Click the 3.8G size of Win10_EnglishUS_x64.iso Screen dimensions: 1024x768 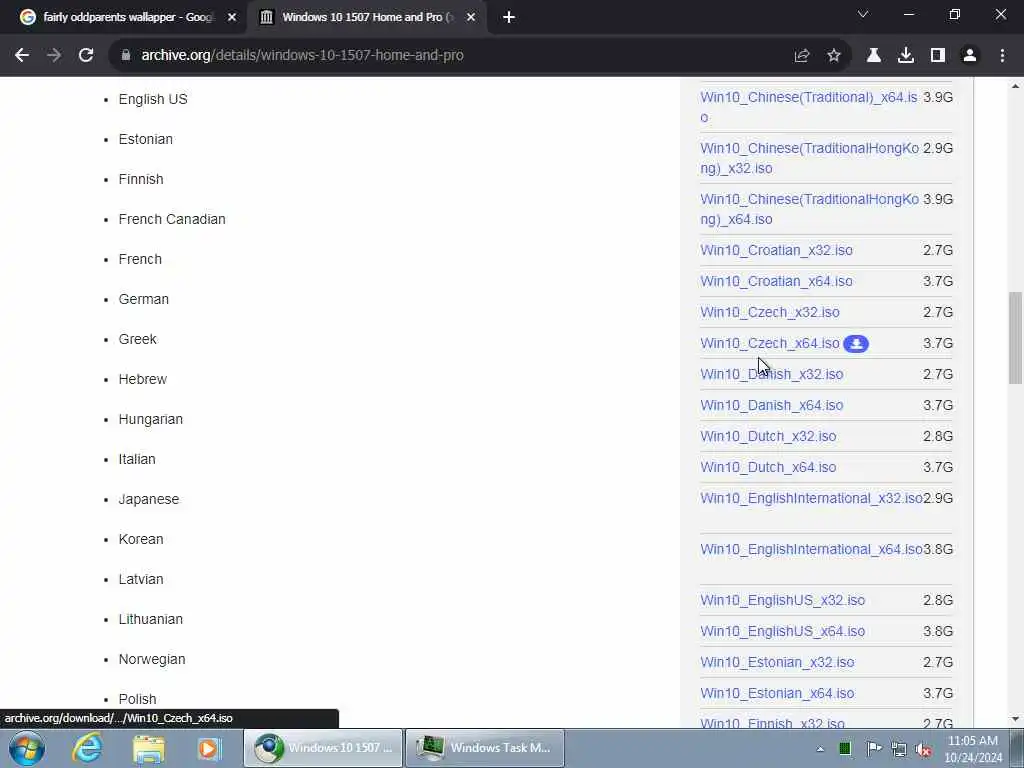[938, 632]
